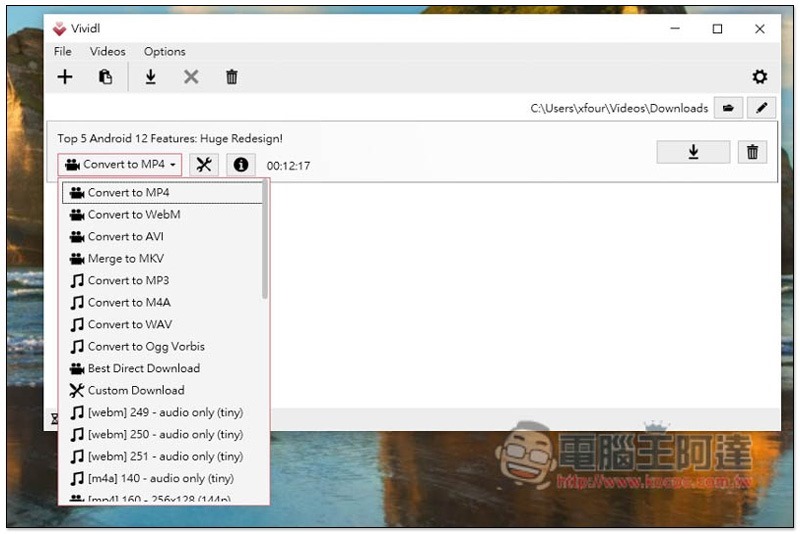Screen dimensions: 800x534
Task: Collapse the Convert to MP4 dropdown
Action: 120,165
